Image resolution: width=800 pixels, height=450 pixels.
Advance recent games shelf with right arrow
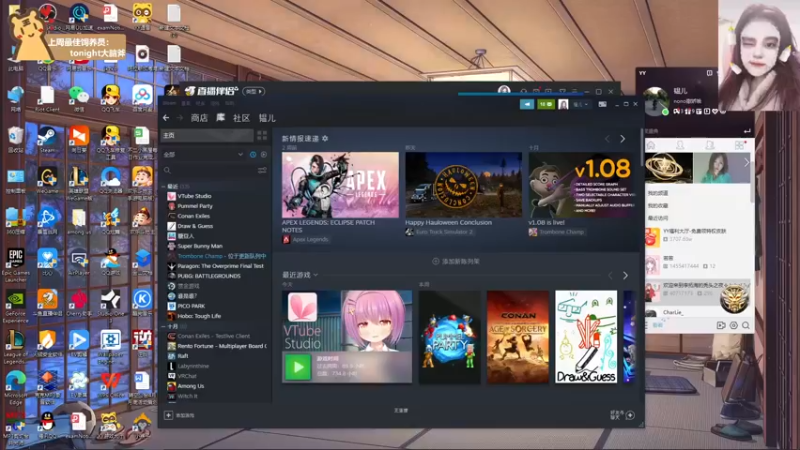626,276
